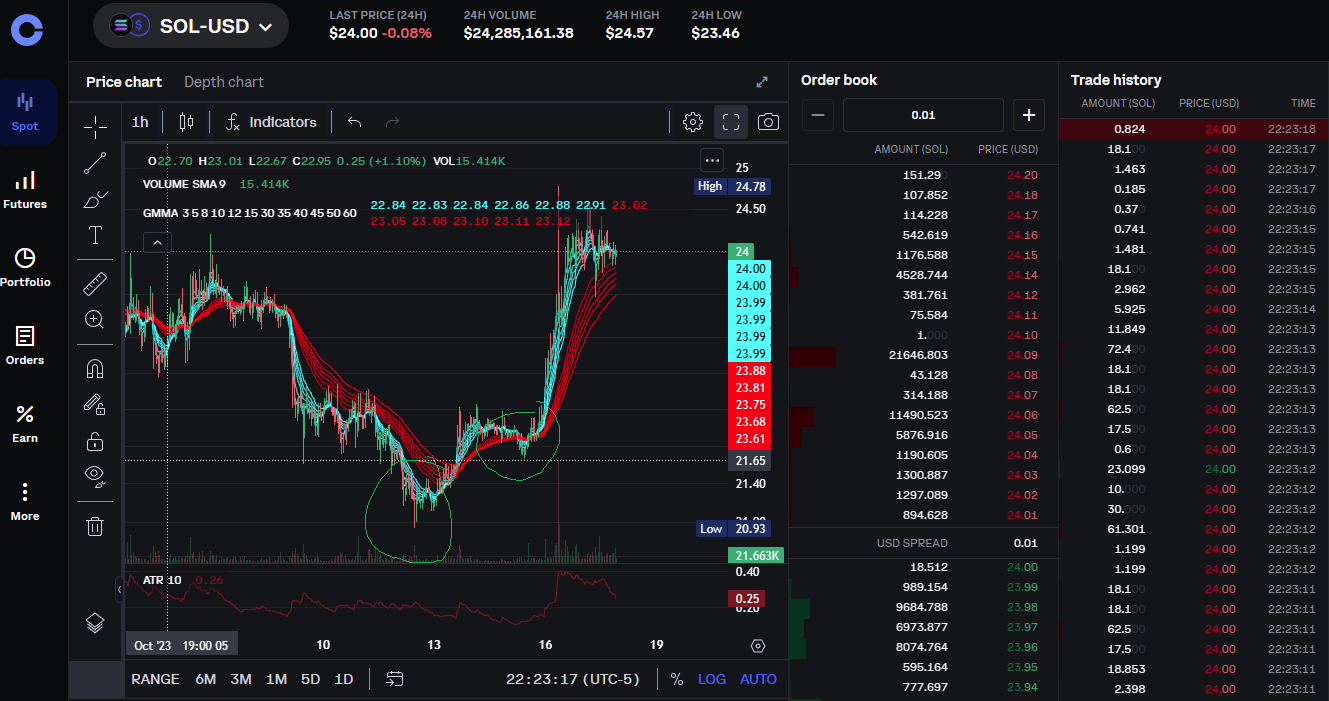Select the measure ruler tool
This screenshot has height=701, width=1329.
coord(95,283)
